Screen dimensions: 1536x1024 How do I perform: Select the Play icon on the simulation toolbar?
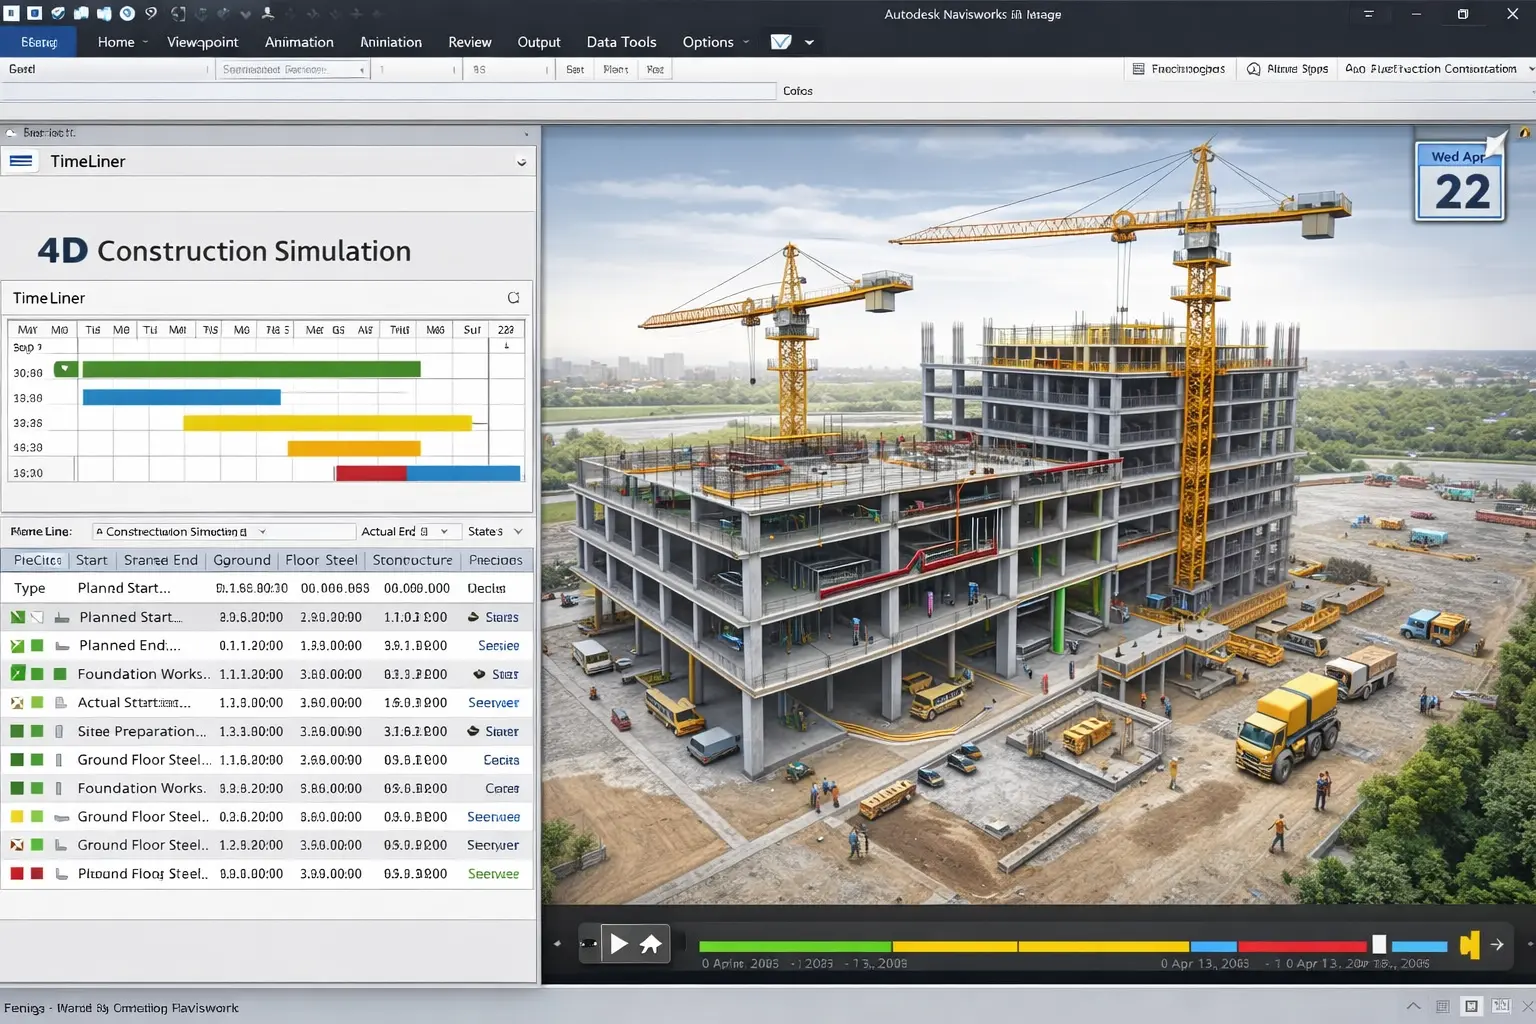point(619,943)
